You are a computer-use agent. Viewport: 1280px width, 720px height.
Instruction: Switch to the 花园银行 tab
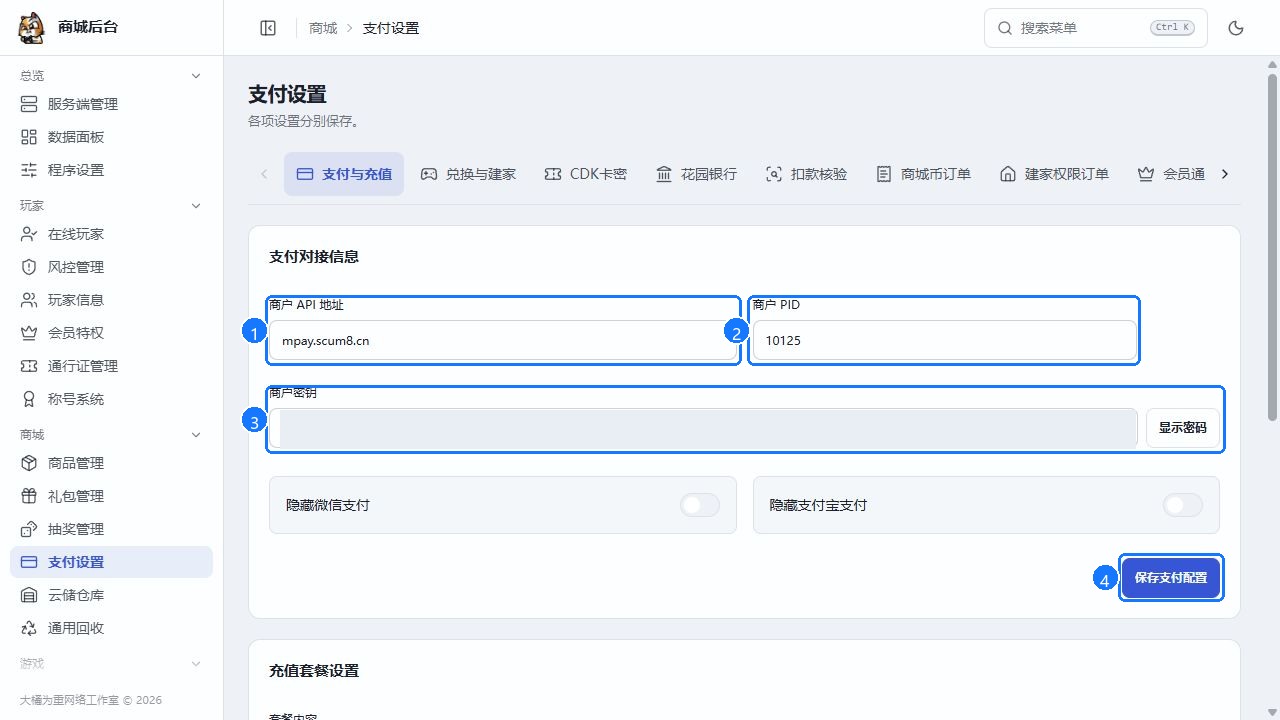click(696, 174)
